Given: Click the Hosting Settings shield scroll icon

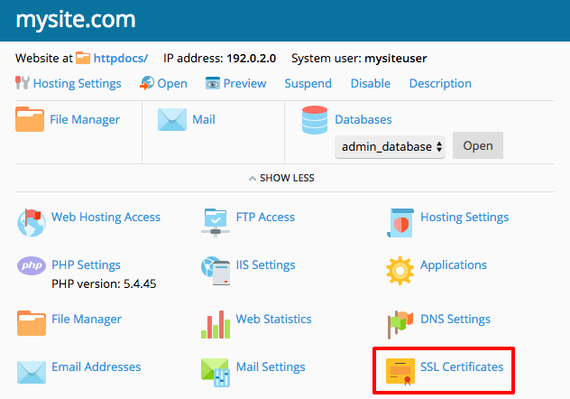Looking at the screenshot, I should click(400, 223).
